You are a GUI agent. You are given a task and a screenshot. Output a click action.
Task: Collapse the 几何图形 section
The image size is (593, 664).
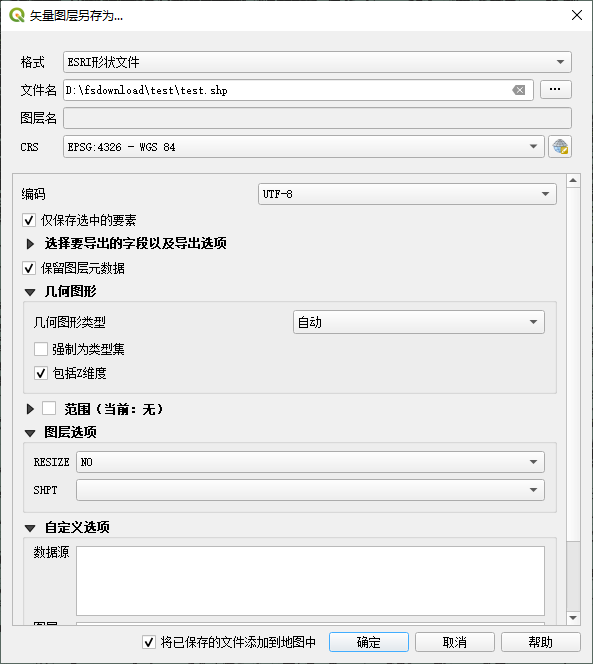point(30,292)
